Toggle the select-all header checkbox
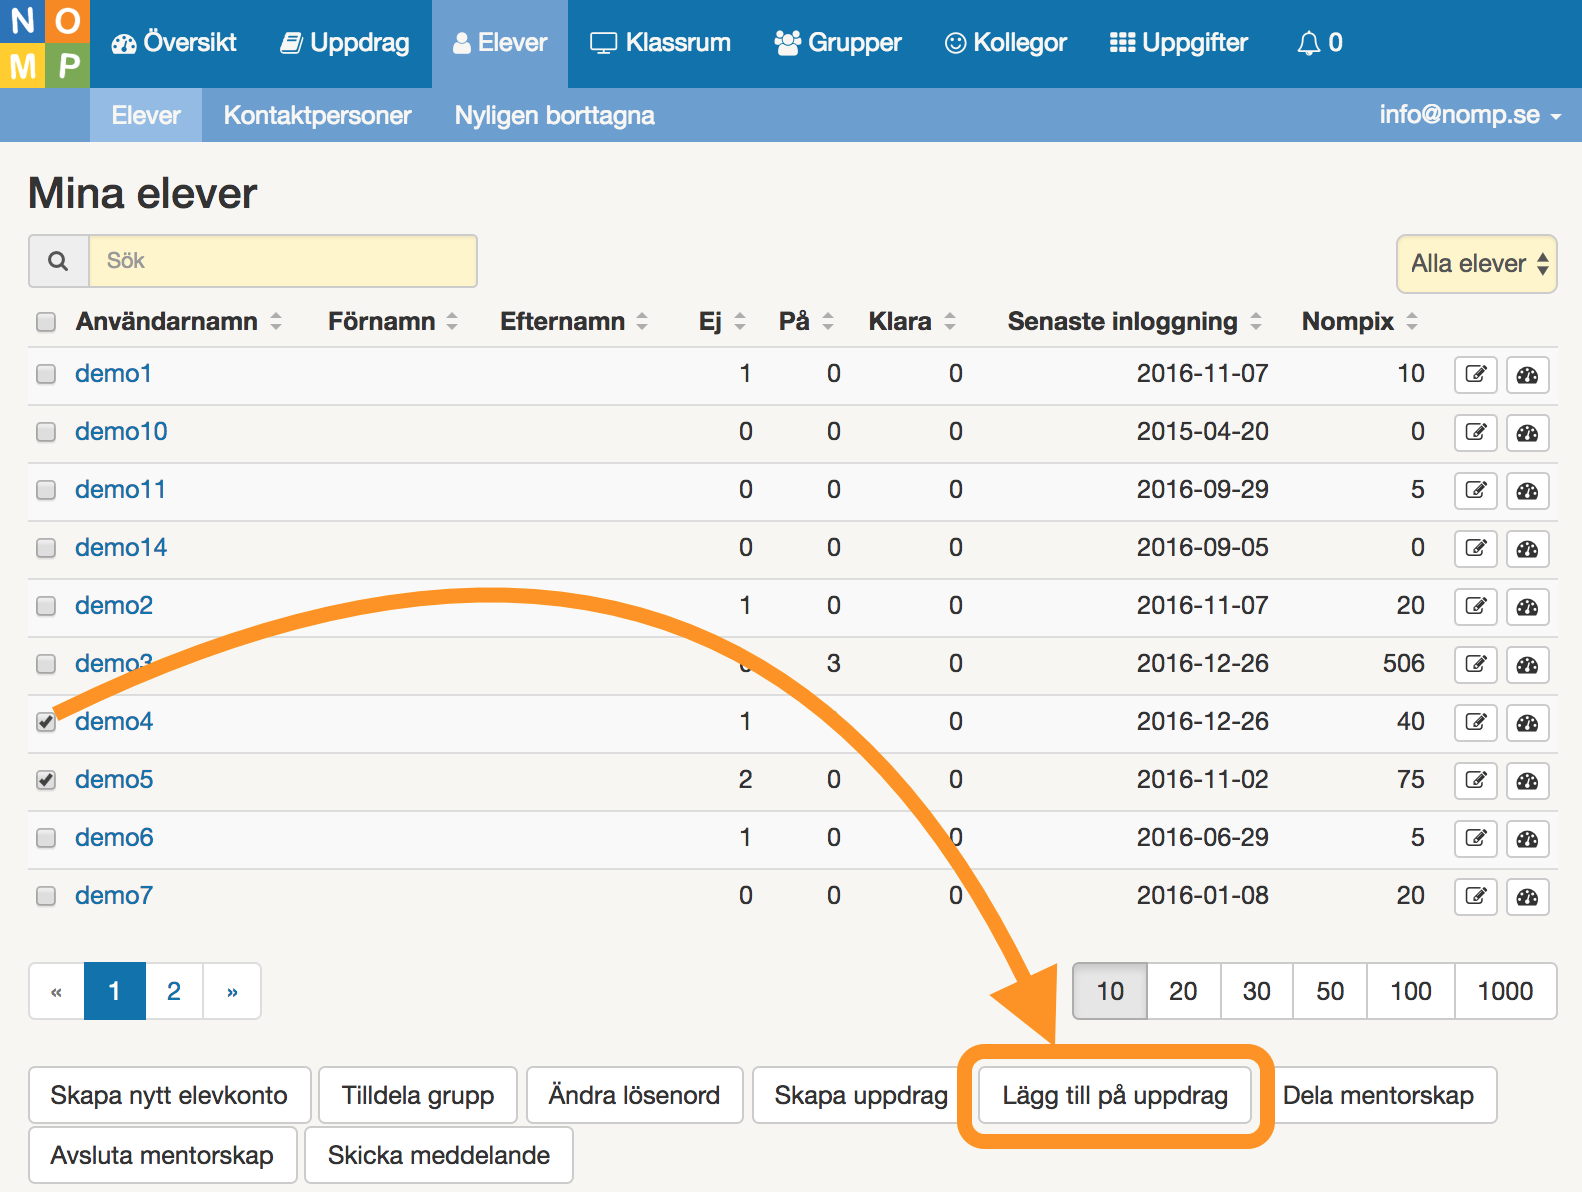 pos(46,322)
